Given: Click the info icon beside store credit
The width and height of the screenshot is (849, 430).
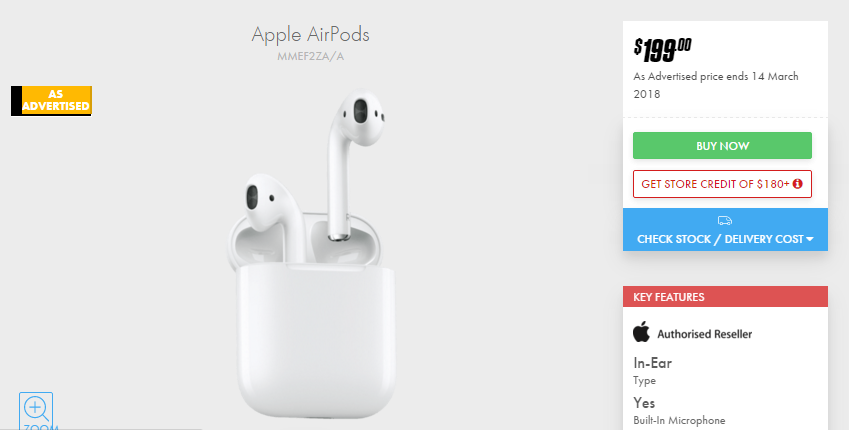Looking at the screenshot, I should [x=797, y=184].
